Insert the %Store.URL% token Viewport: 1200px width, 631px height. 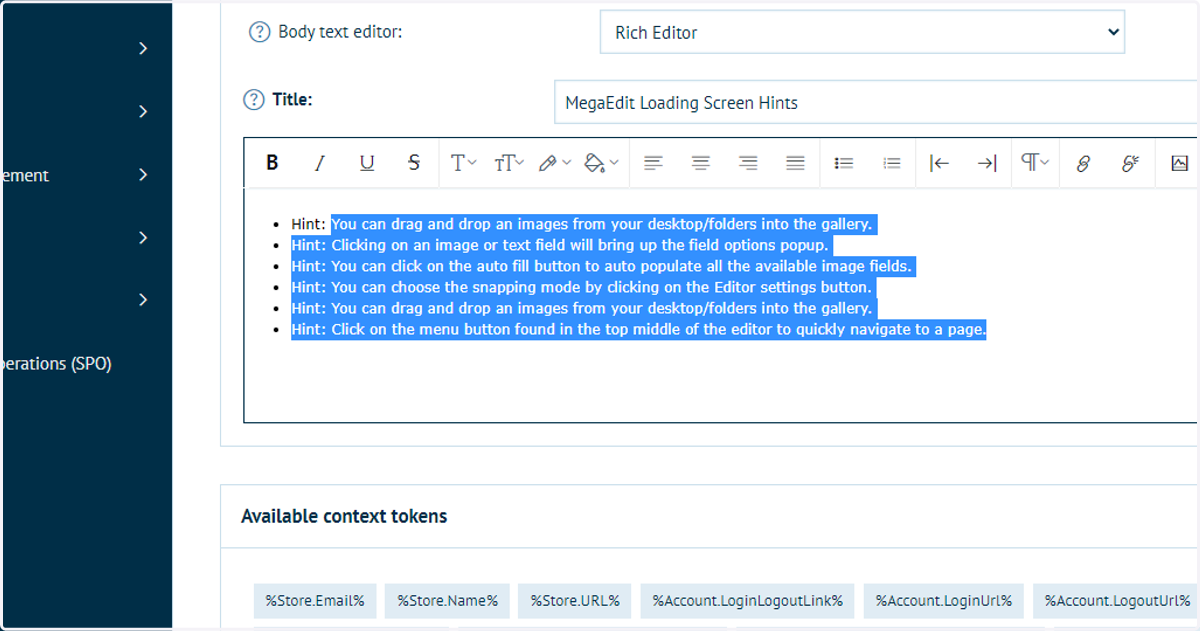click(575, 601)
